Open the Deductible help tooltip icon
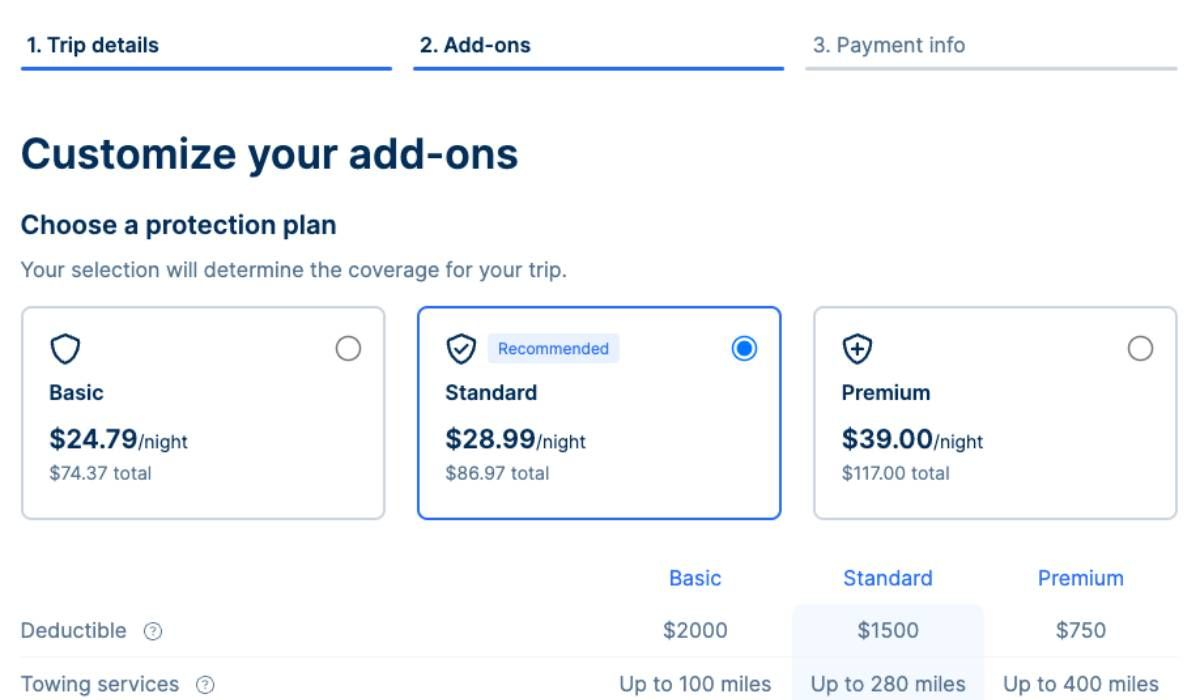1200x700 pixels. (x=153, y=631)
